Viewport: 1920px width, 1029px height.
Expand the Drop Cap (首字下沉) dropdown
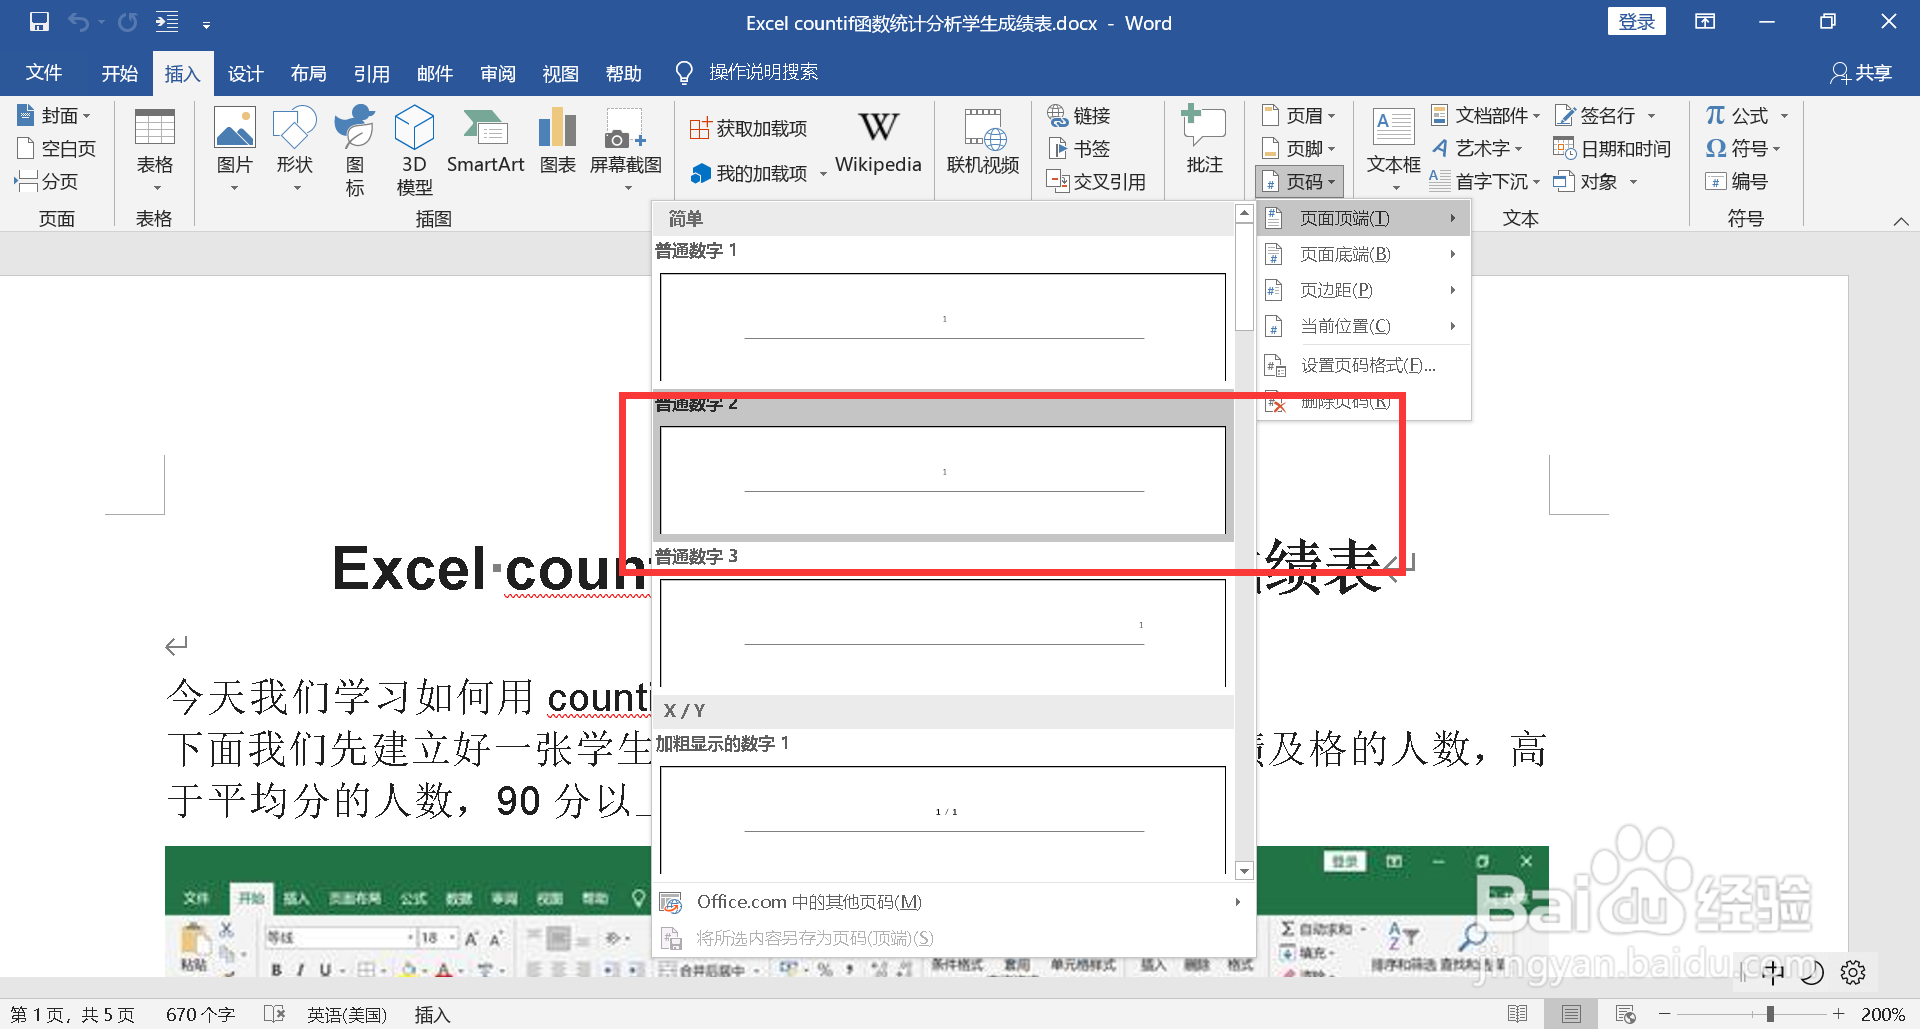coord(1485,181)
